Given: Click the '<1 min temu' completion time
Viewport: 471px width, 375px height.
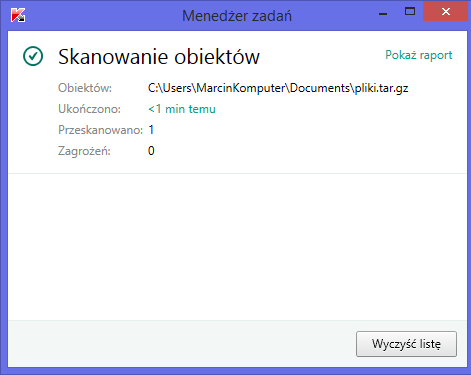Looking at the screenshot, I should tap(182, 109).
